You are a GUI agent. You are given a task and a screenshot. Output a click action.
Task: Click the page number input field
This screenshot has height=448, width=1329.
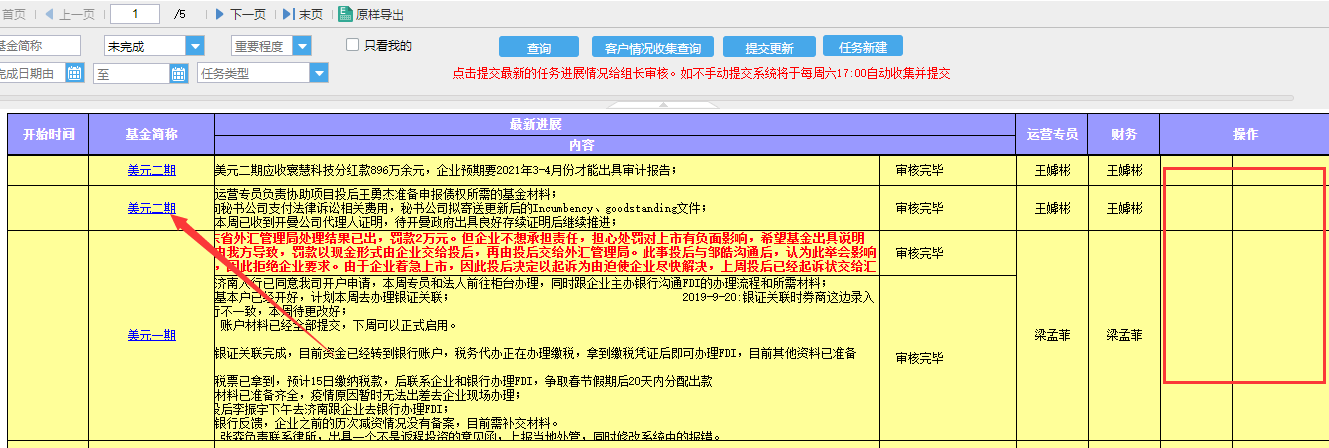137,14
